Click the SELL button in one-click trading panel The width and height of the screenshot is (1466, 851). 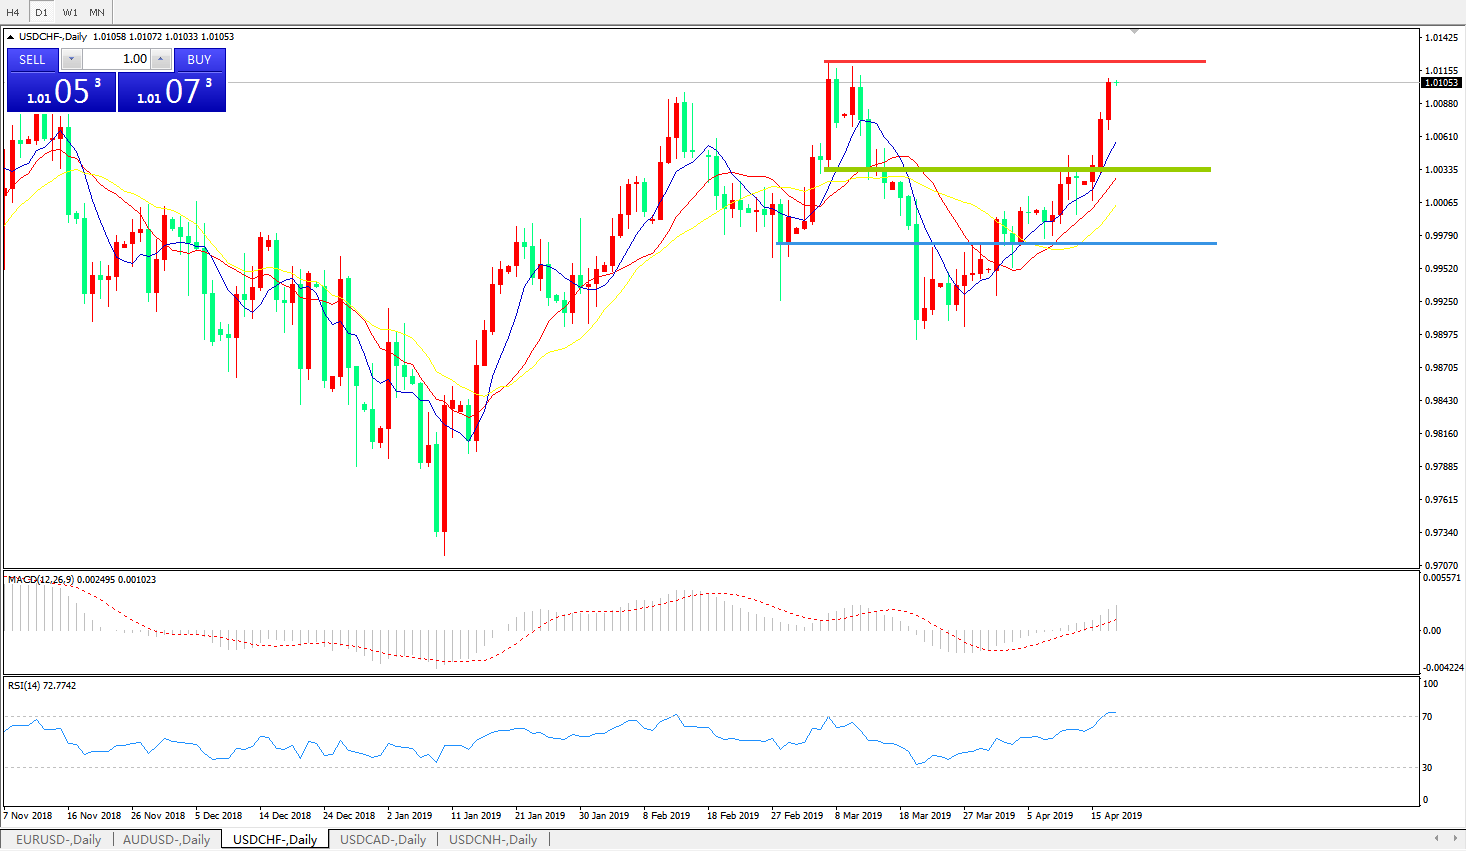33,59
